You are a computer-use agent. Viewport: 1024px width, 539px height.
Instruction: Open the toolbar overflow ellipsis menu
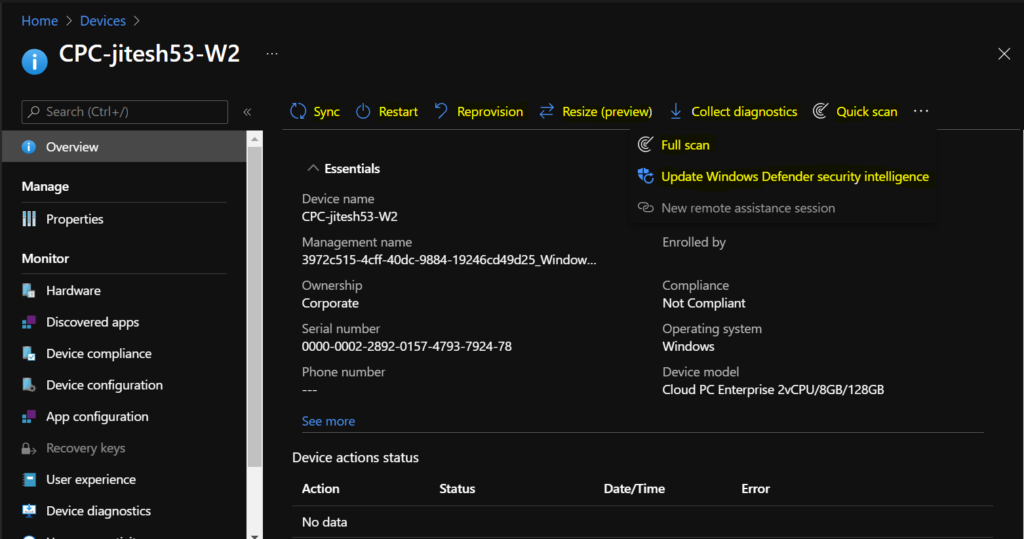[x=921, y=111]
